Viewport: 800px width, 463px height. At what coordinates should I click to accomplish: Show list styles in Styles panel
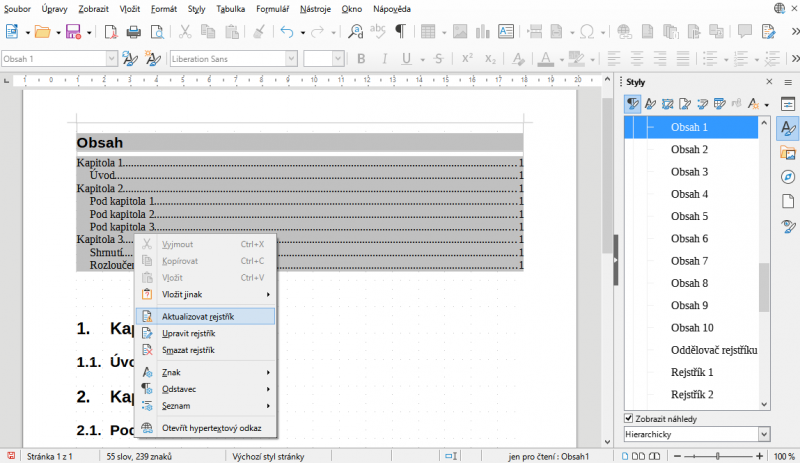coord(702,104)
